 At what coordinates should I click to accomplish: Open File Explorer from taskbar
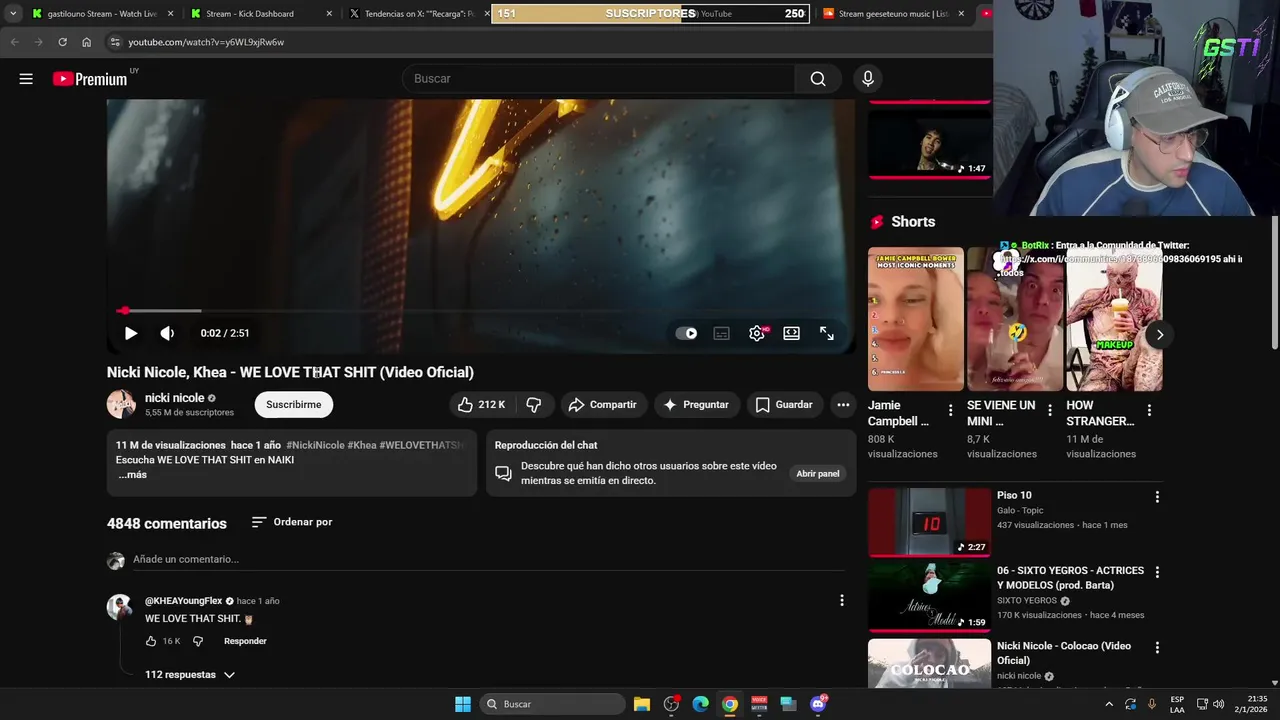(x=642, y=704)
